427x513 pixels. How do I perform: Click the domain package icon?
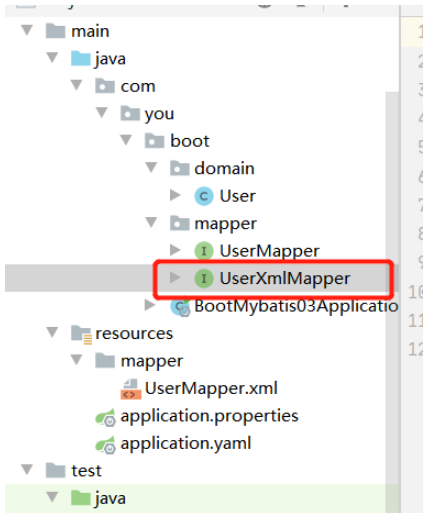click(x=180, y=168)
